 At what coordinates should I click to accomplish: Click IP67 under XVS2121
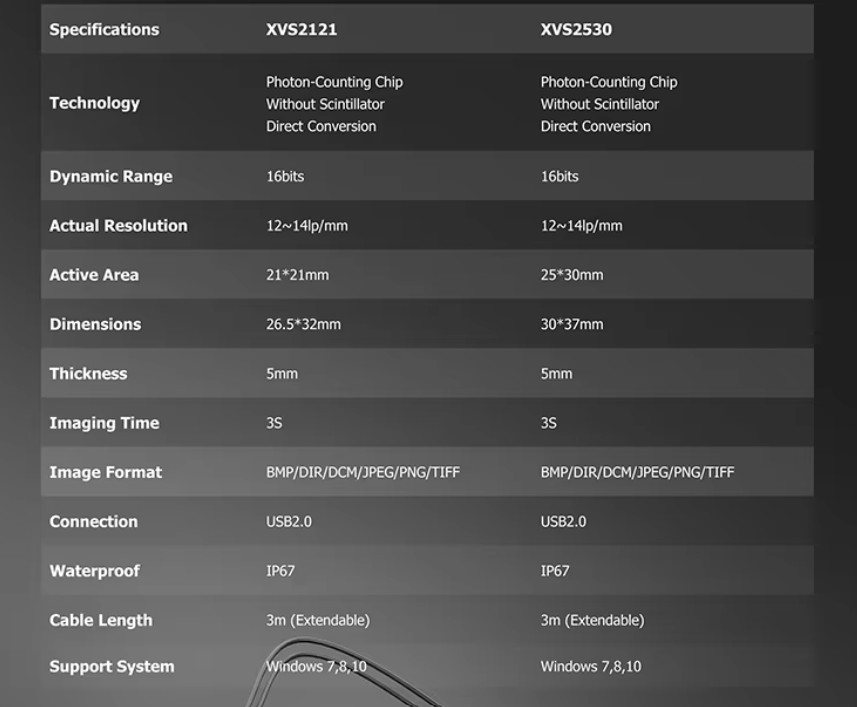click(280, 571)
